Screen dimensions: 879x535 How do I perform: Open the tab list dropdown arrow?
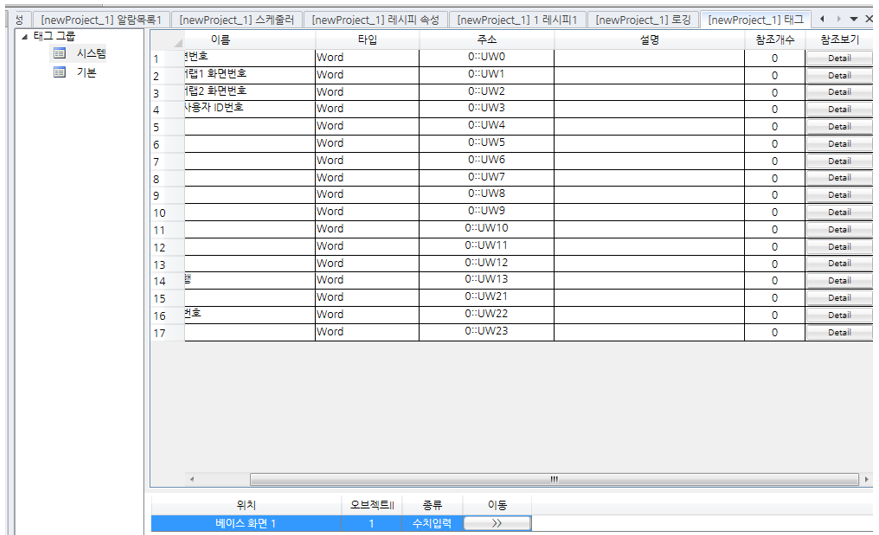click(x=854, y=19)
